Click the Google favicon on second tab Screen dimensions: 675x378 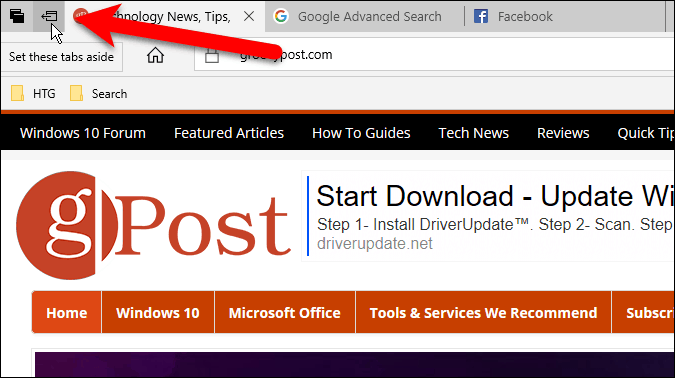pyautogui.click(x=281, y=16)
